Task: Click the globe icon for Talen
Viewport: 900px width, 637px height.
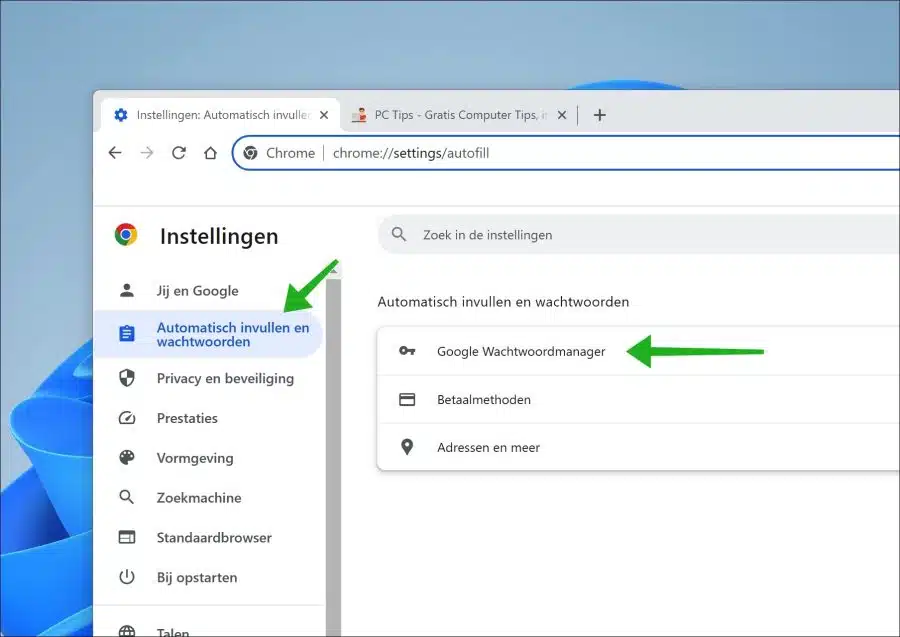Action: click(126, 631)
